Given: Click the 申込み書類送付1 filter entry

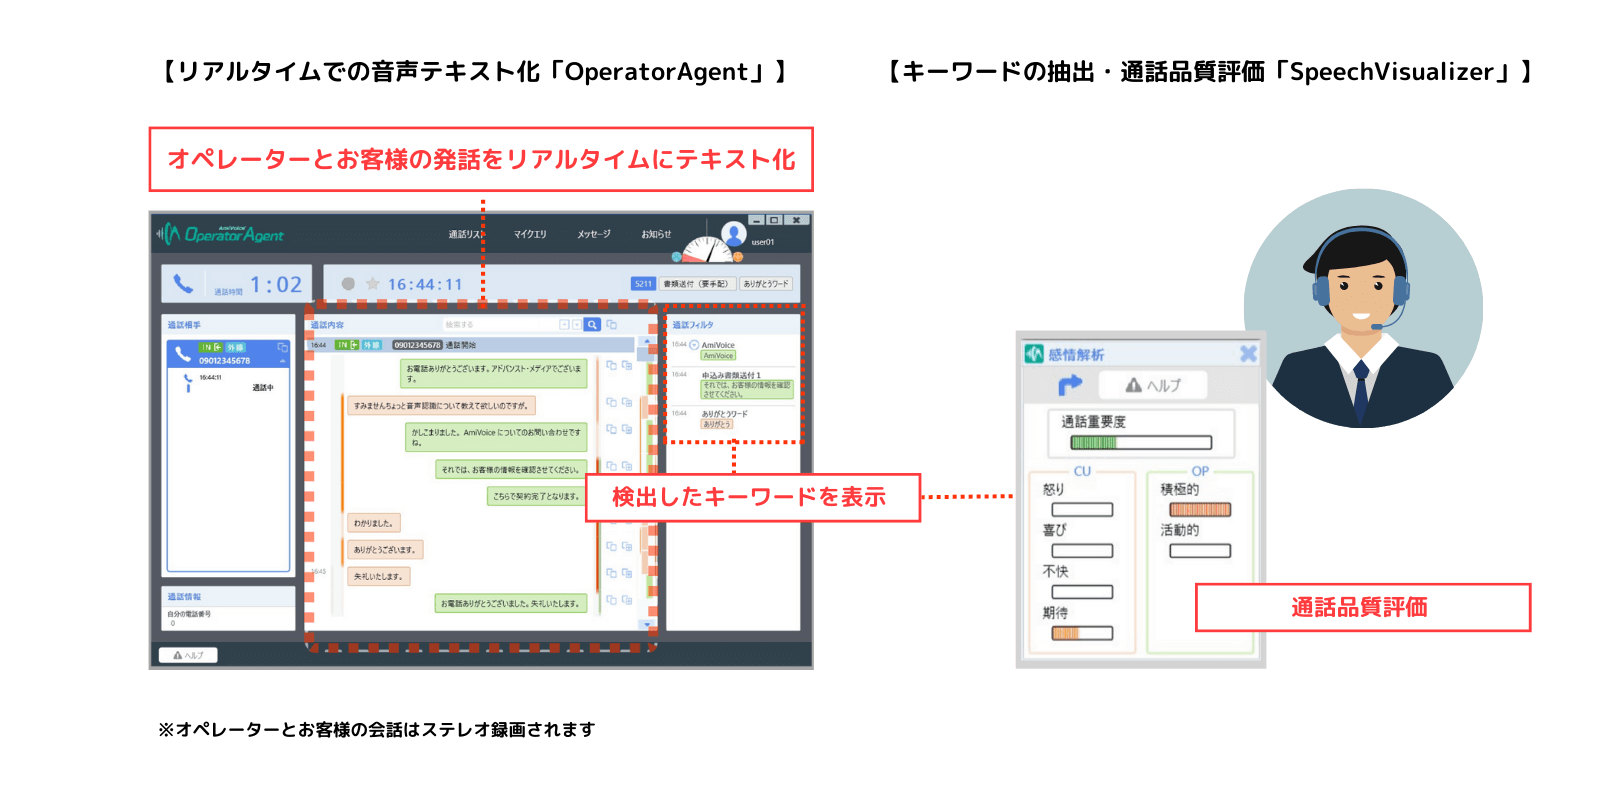Looking at the screenshot, I should click(x=731, y=375).
